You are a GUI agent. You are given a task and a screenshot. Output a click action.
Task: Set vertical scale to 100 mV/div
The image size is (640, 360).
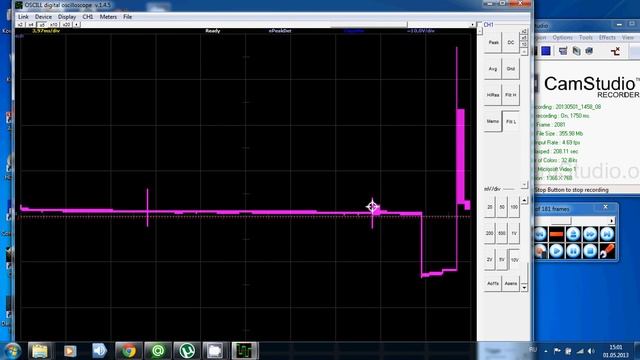(x=514, y=207)
